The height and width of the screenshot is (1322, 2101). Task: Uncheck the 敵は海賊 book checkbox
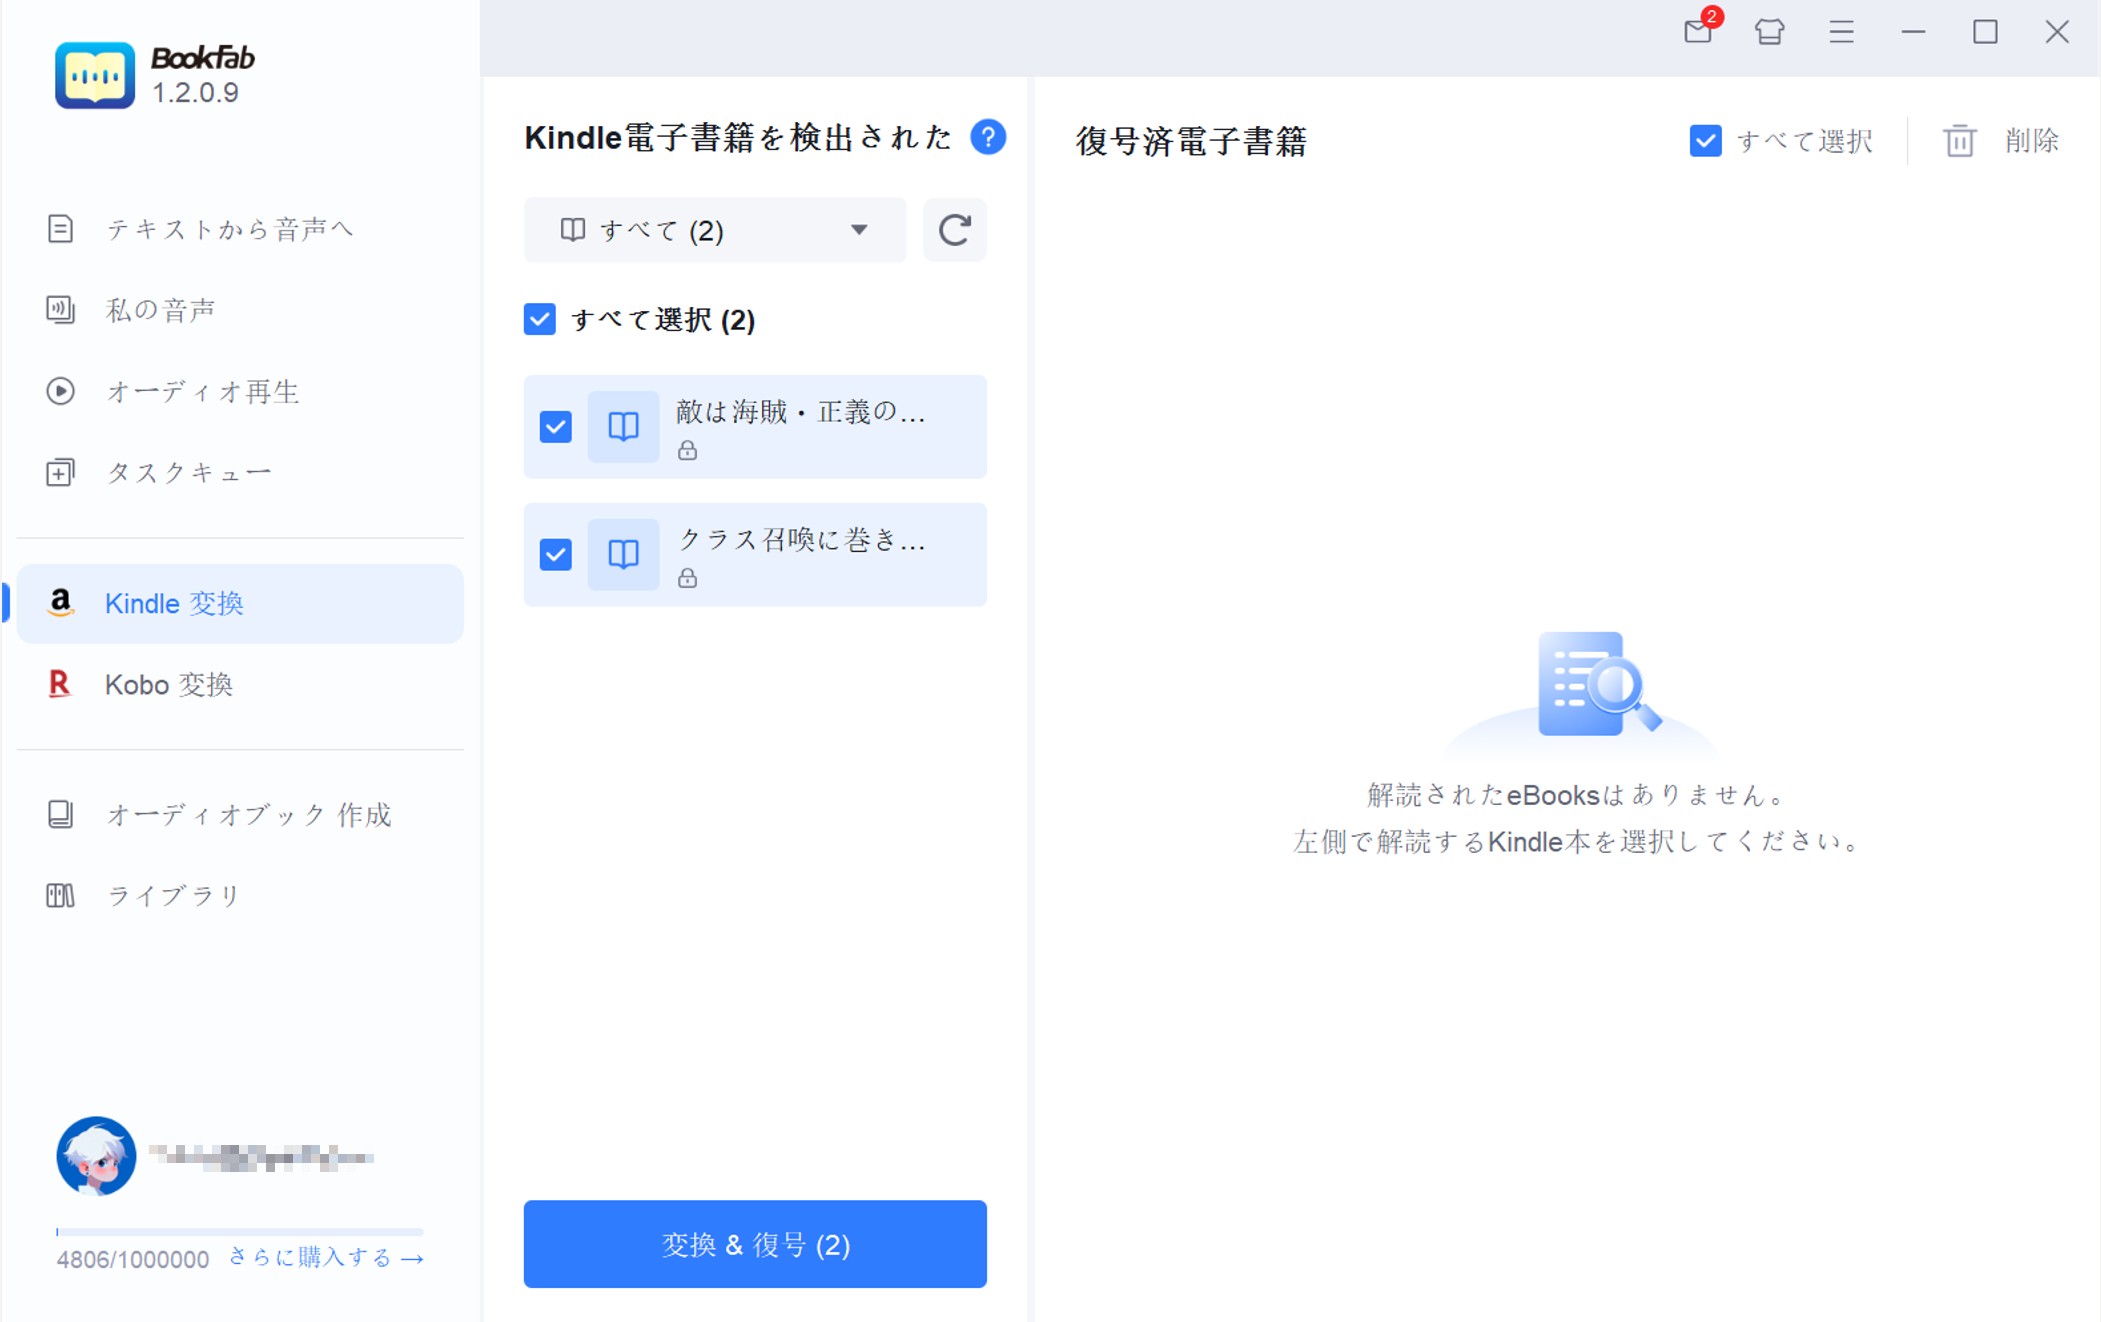tap(556, 427)
